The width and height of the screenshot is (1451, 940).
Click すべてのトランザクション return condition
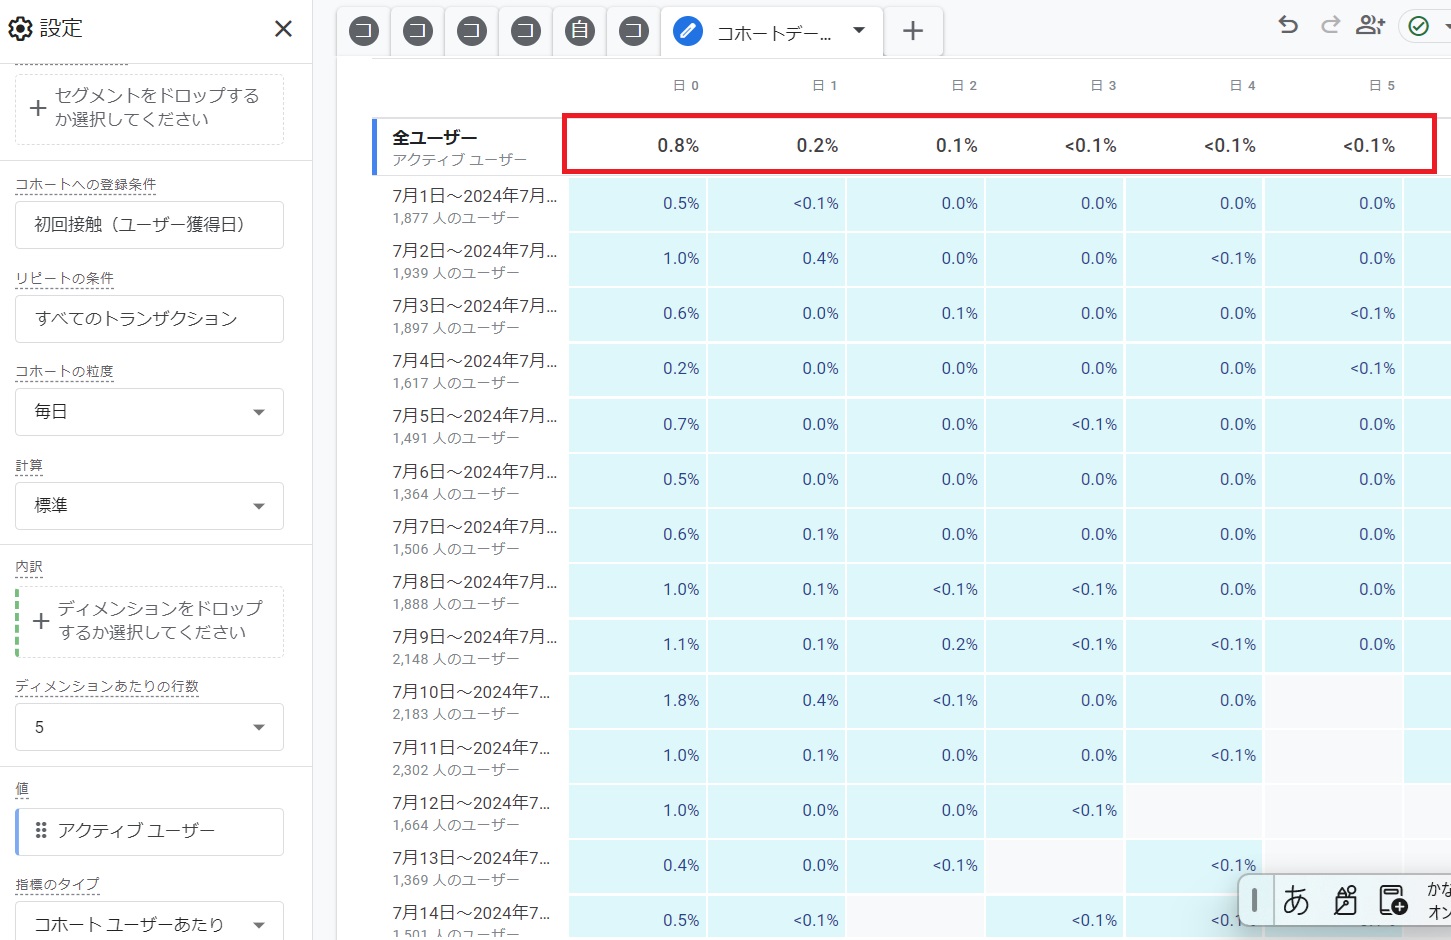149,319
